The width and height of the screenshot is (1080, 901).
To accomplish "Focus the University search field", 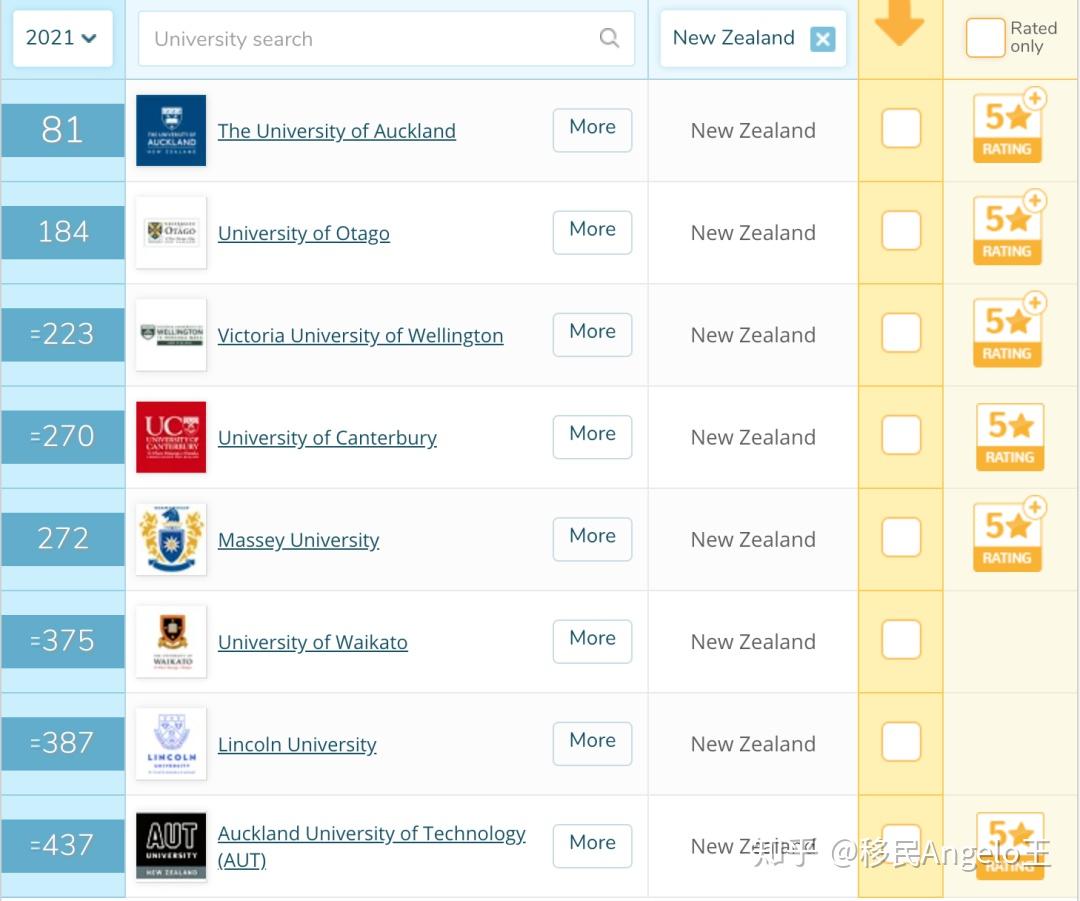I will (x=370, y=39).
